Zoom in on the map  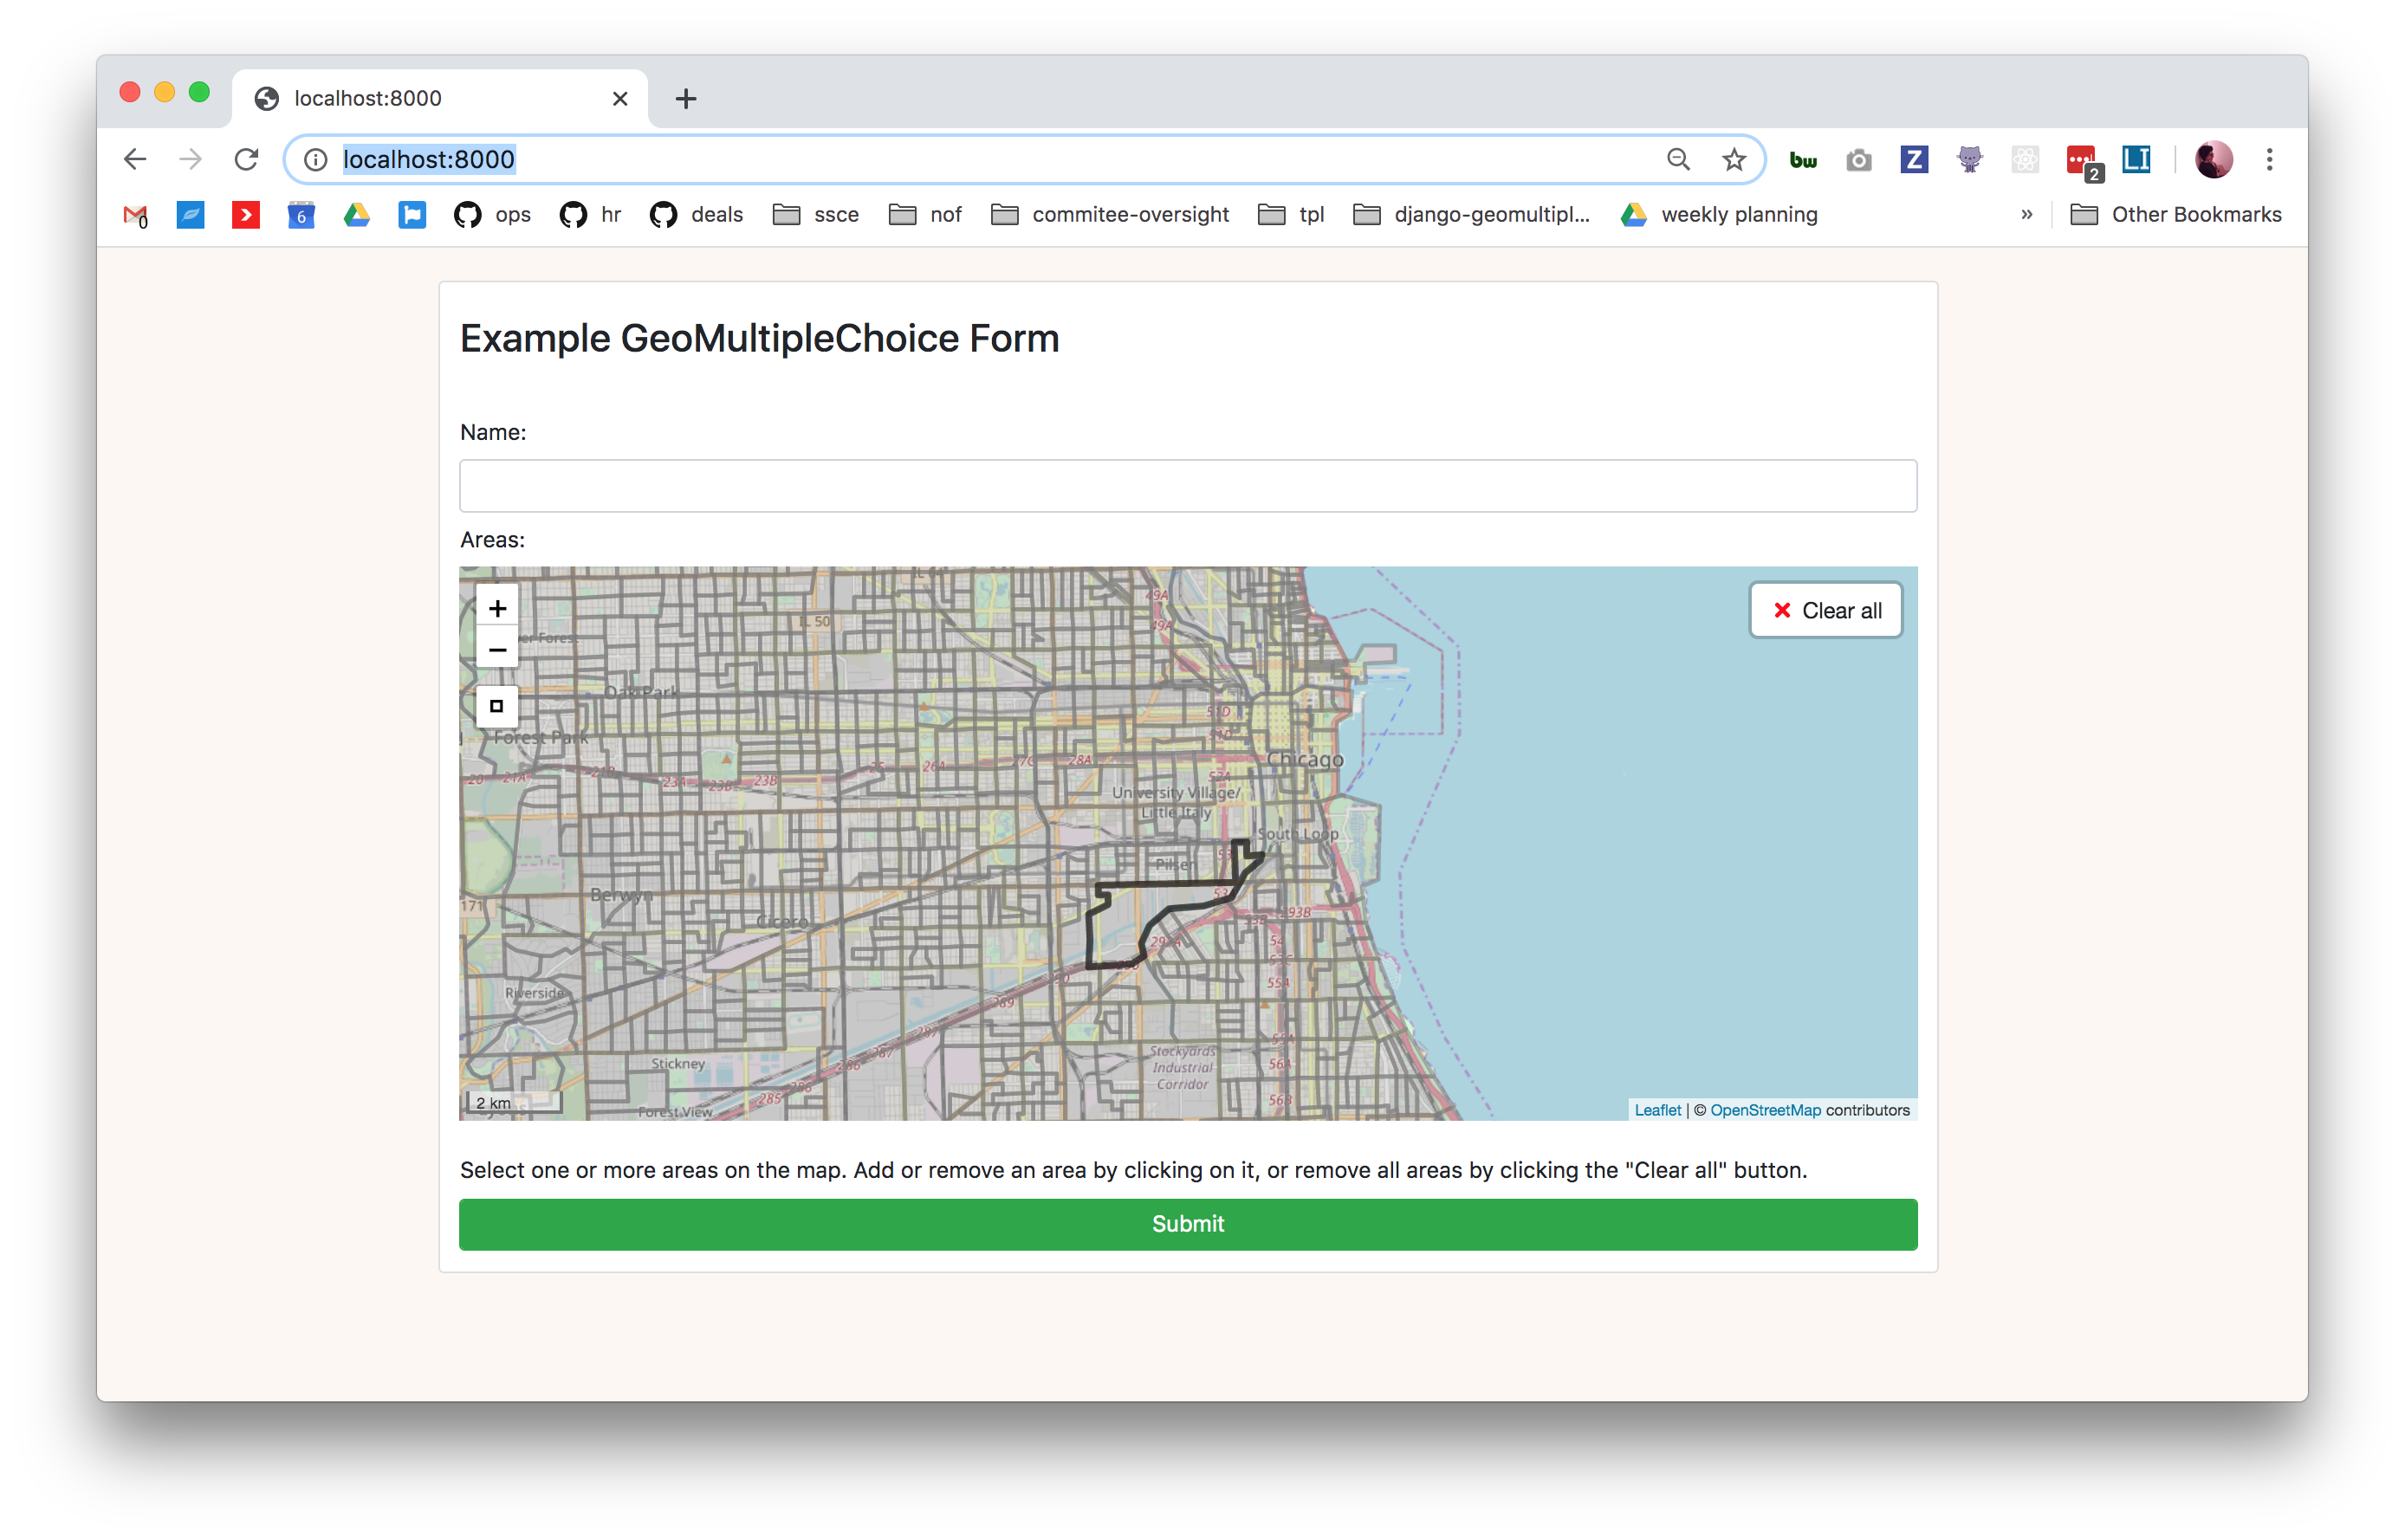point(497,608)
